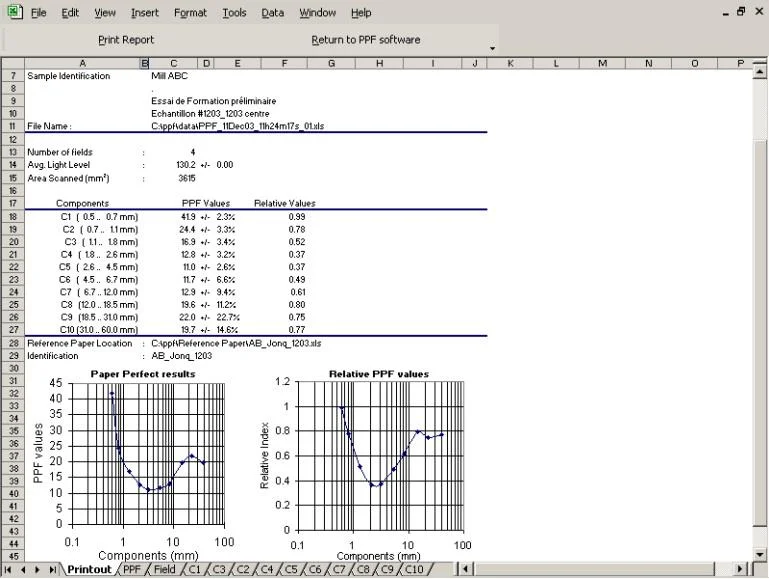The image size is (769, 579).
Task: Switch to the C3 sheet tab
Action: (x=219, y=569)
